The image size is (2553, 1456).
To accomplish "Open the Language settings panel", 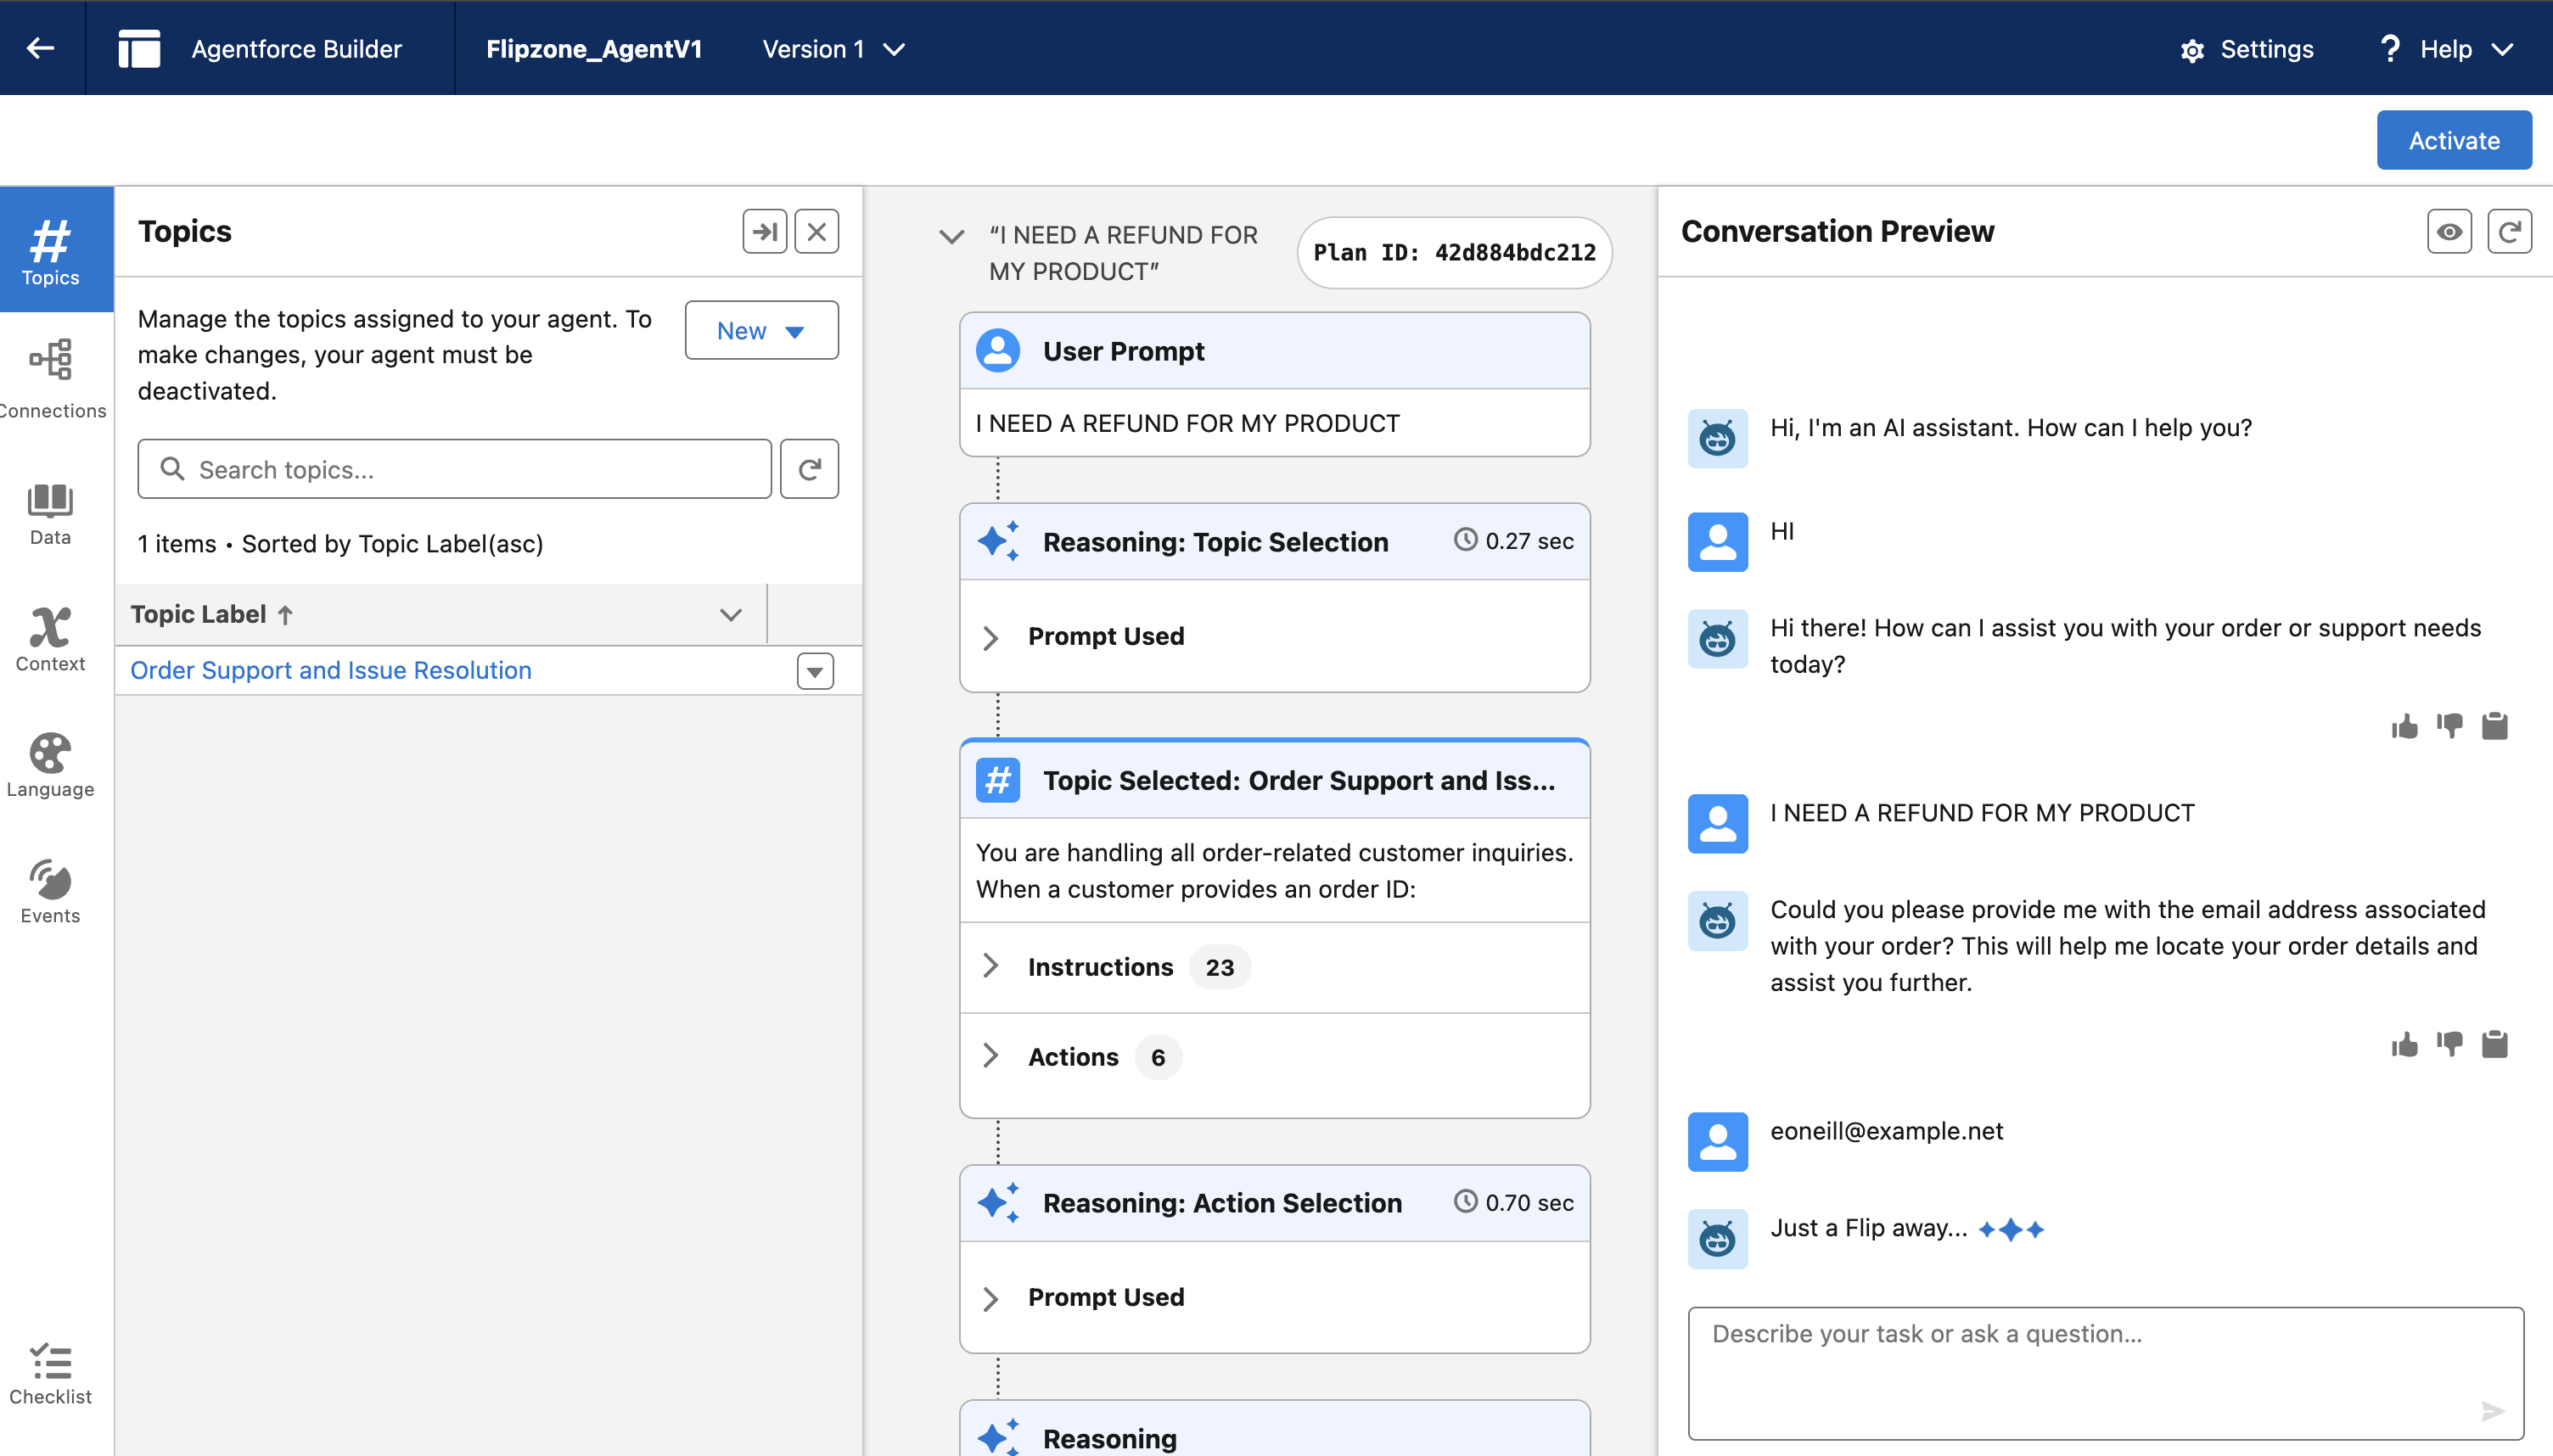I will tap(50, 765).
